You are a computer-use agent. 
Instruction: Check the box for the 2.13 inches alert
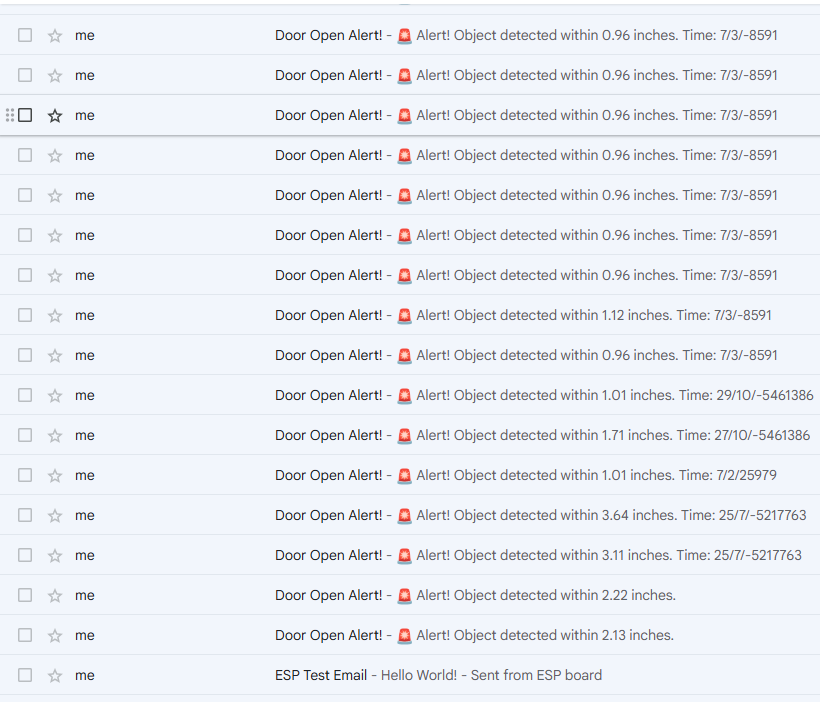tap(25, 635)
